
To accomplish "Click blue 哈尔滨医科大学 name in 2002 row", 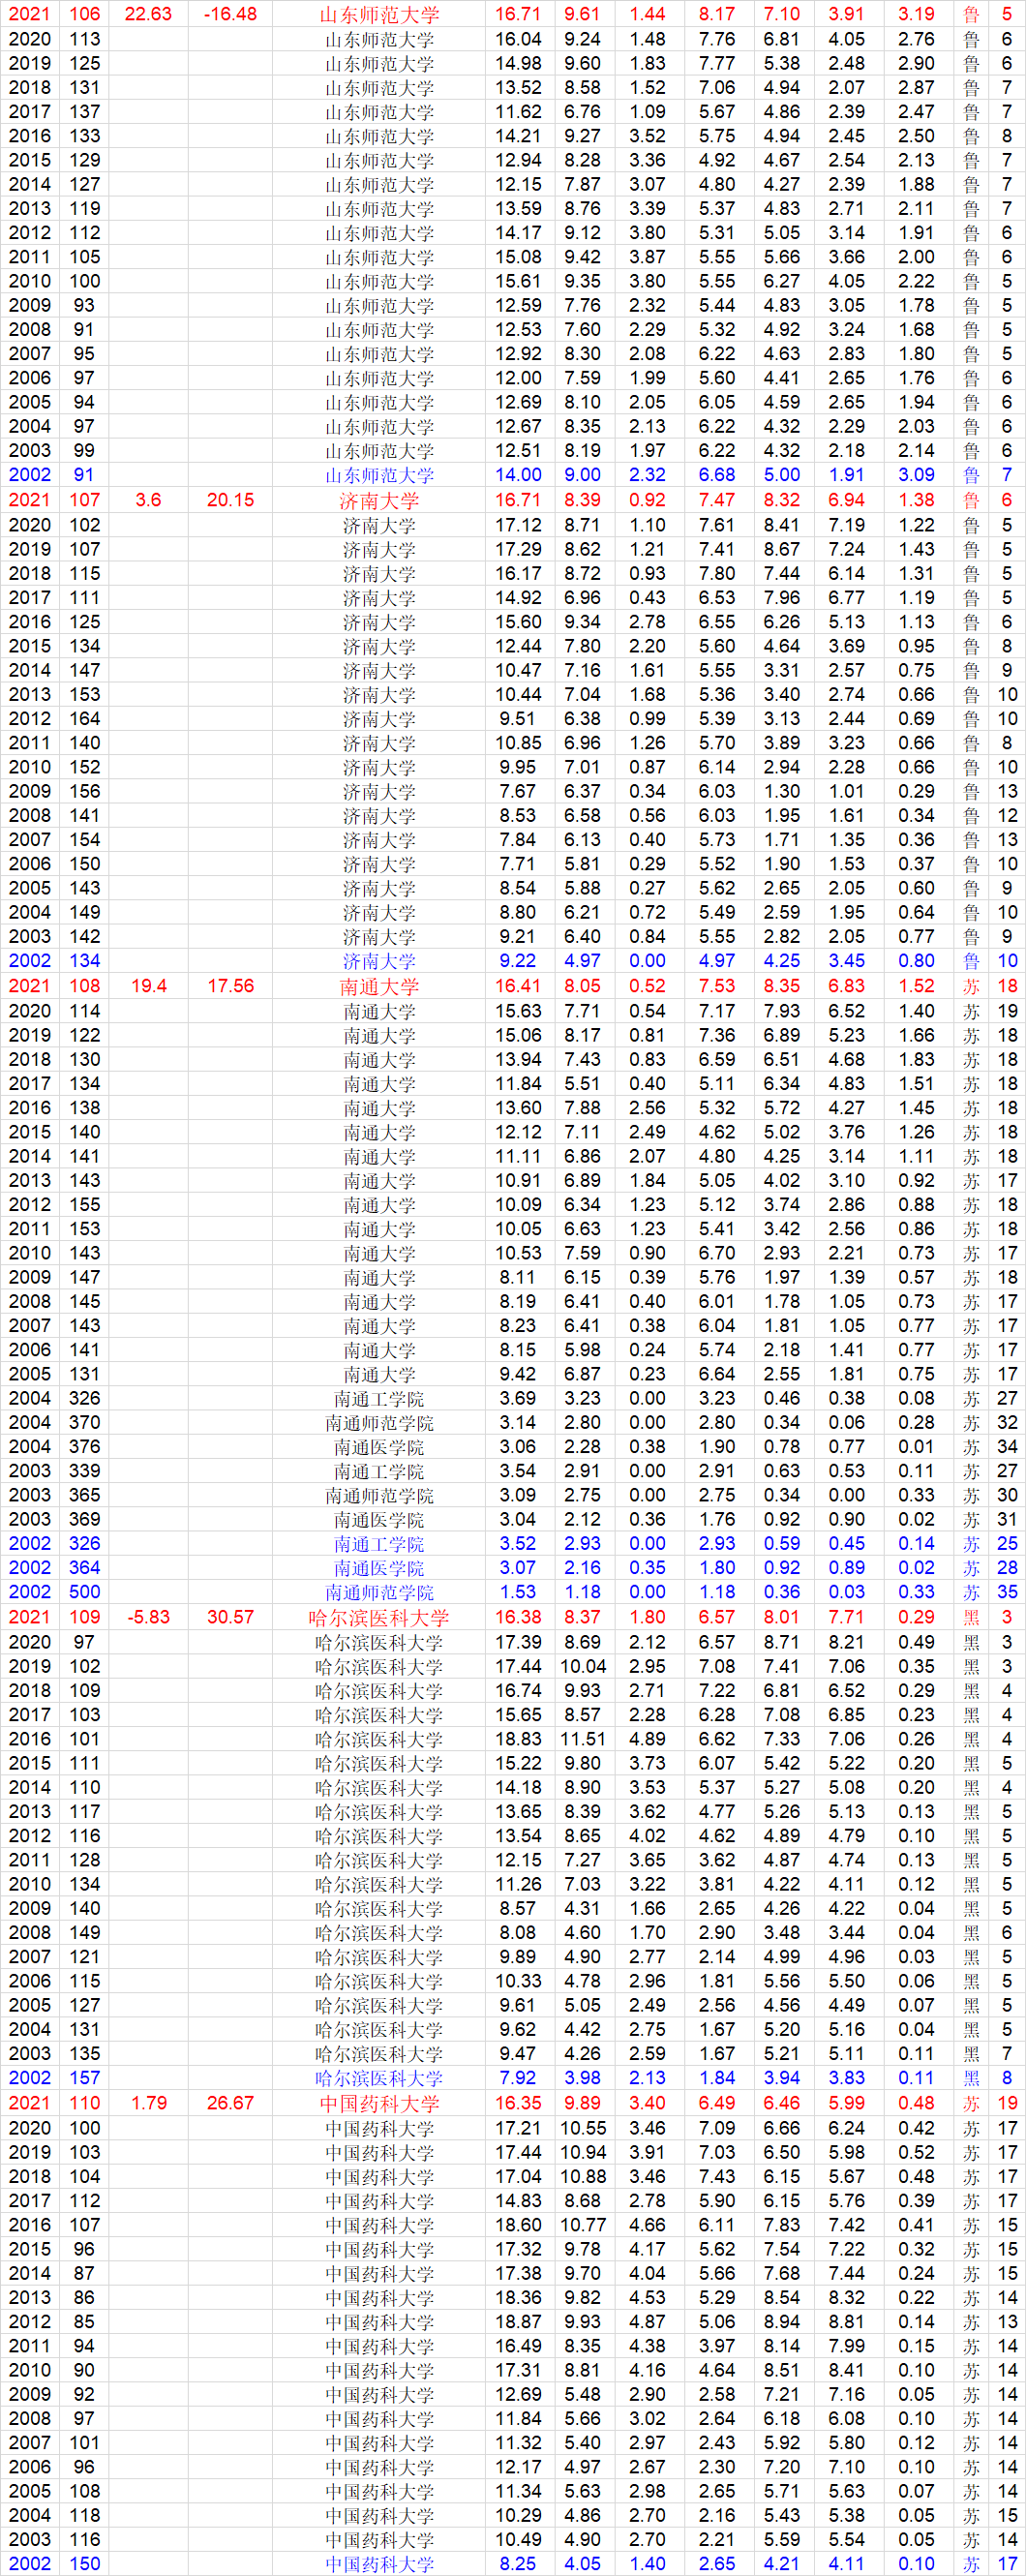I will point(379,2078).
